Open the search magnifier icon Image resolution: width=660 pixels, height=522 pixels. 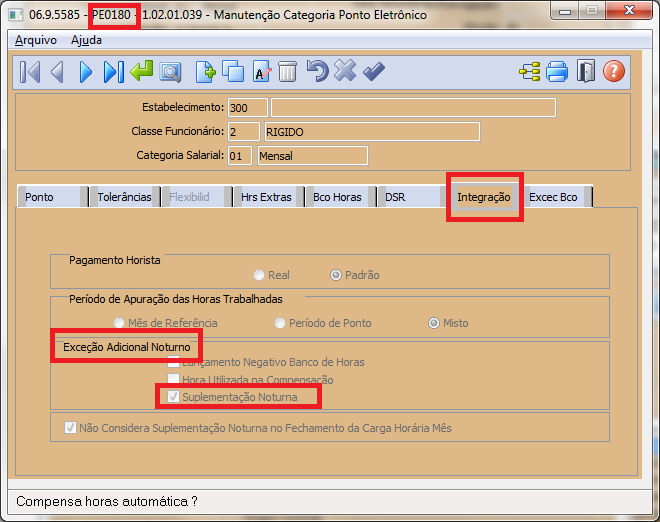(170, 72)
